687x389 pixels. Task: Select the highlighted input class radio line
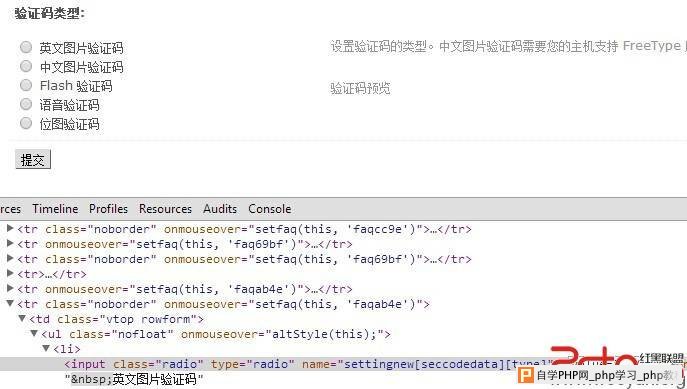click(x=344, y=364)
